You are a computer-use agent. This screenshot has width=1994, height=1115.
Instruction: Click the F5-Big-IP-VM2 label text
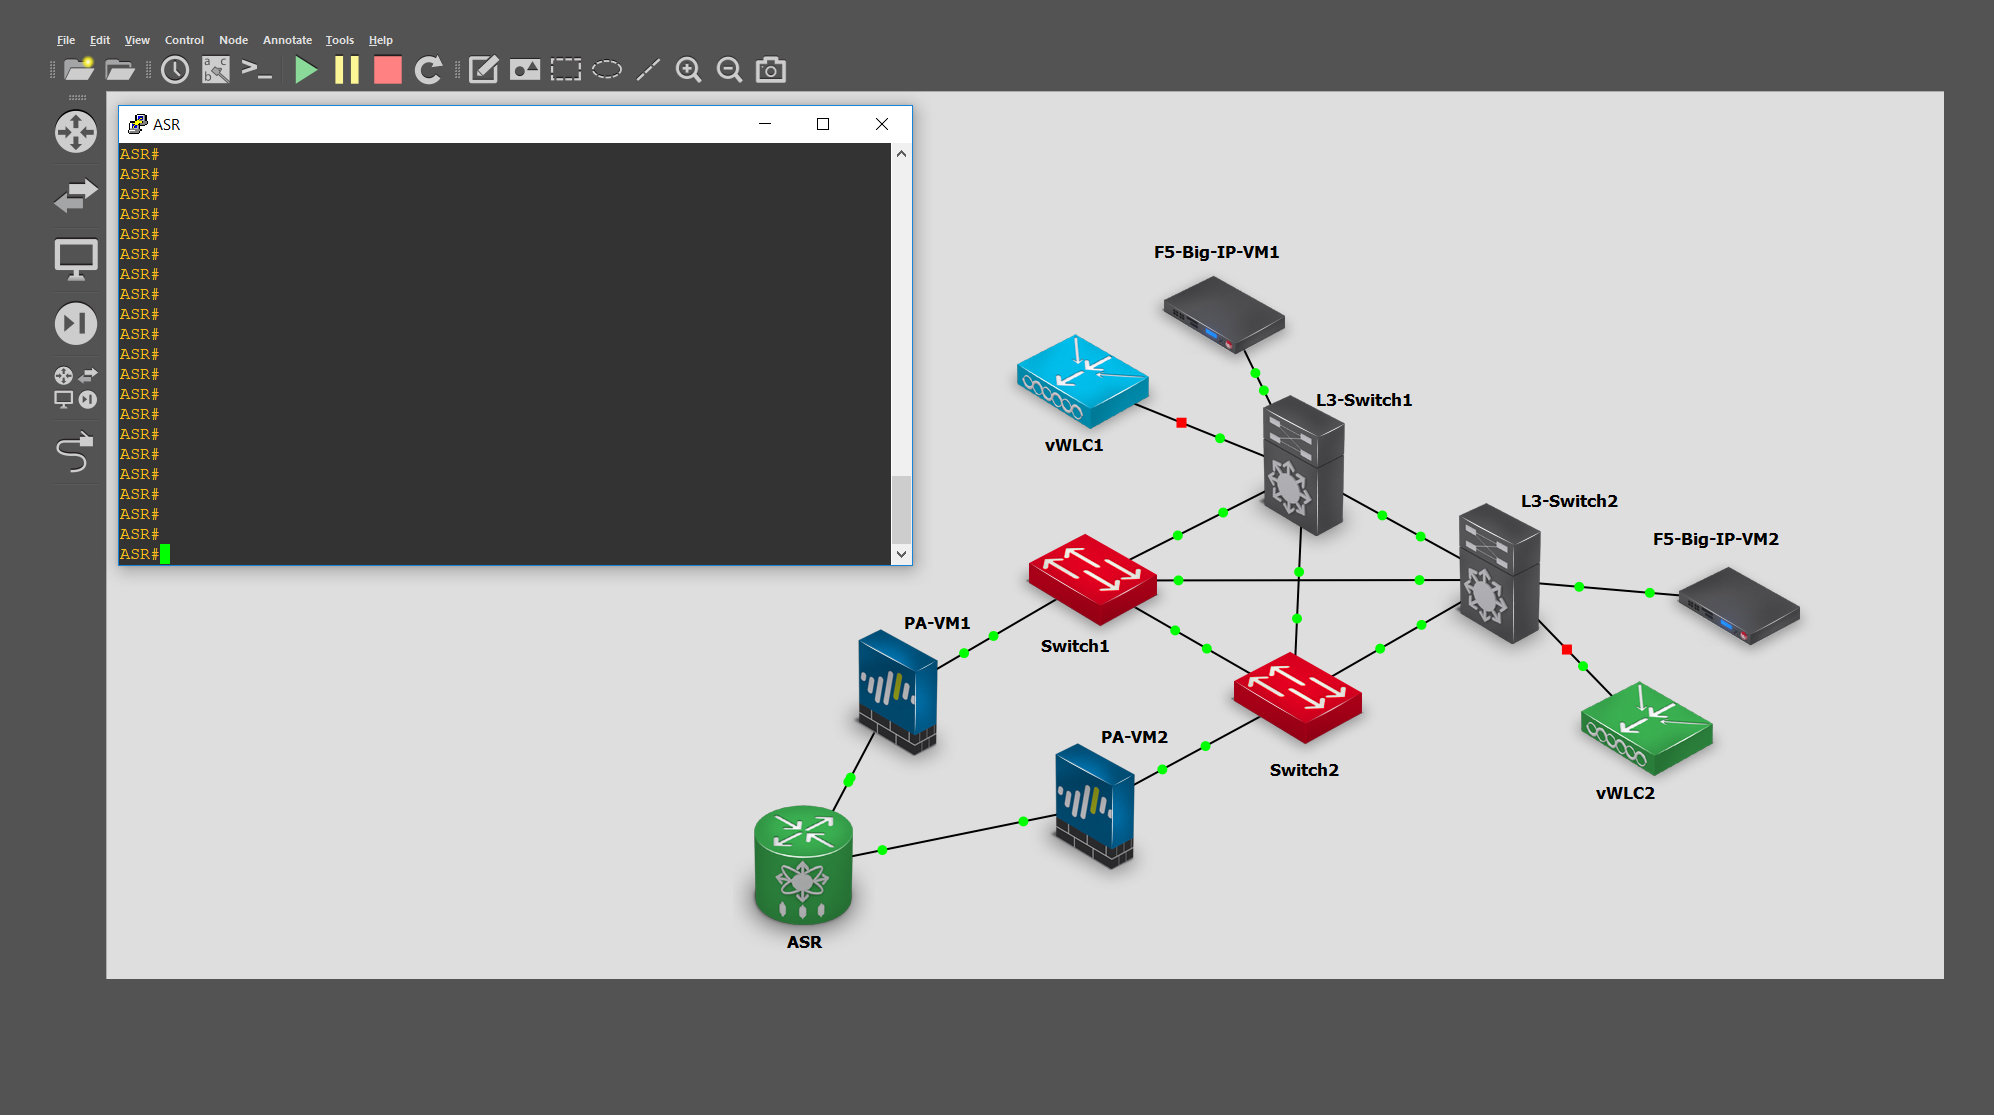[x=1716, y=539]
